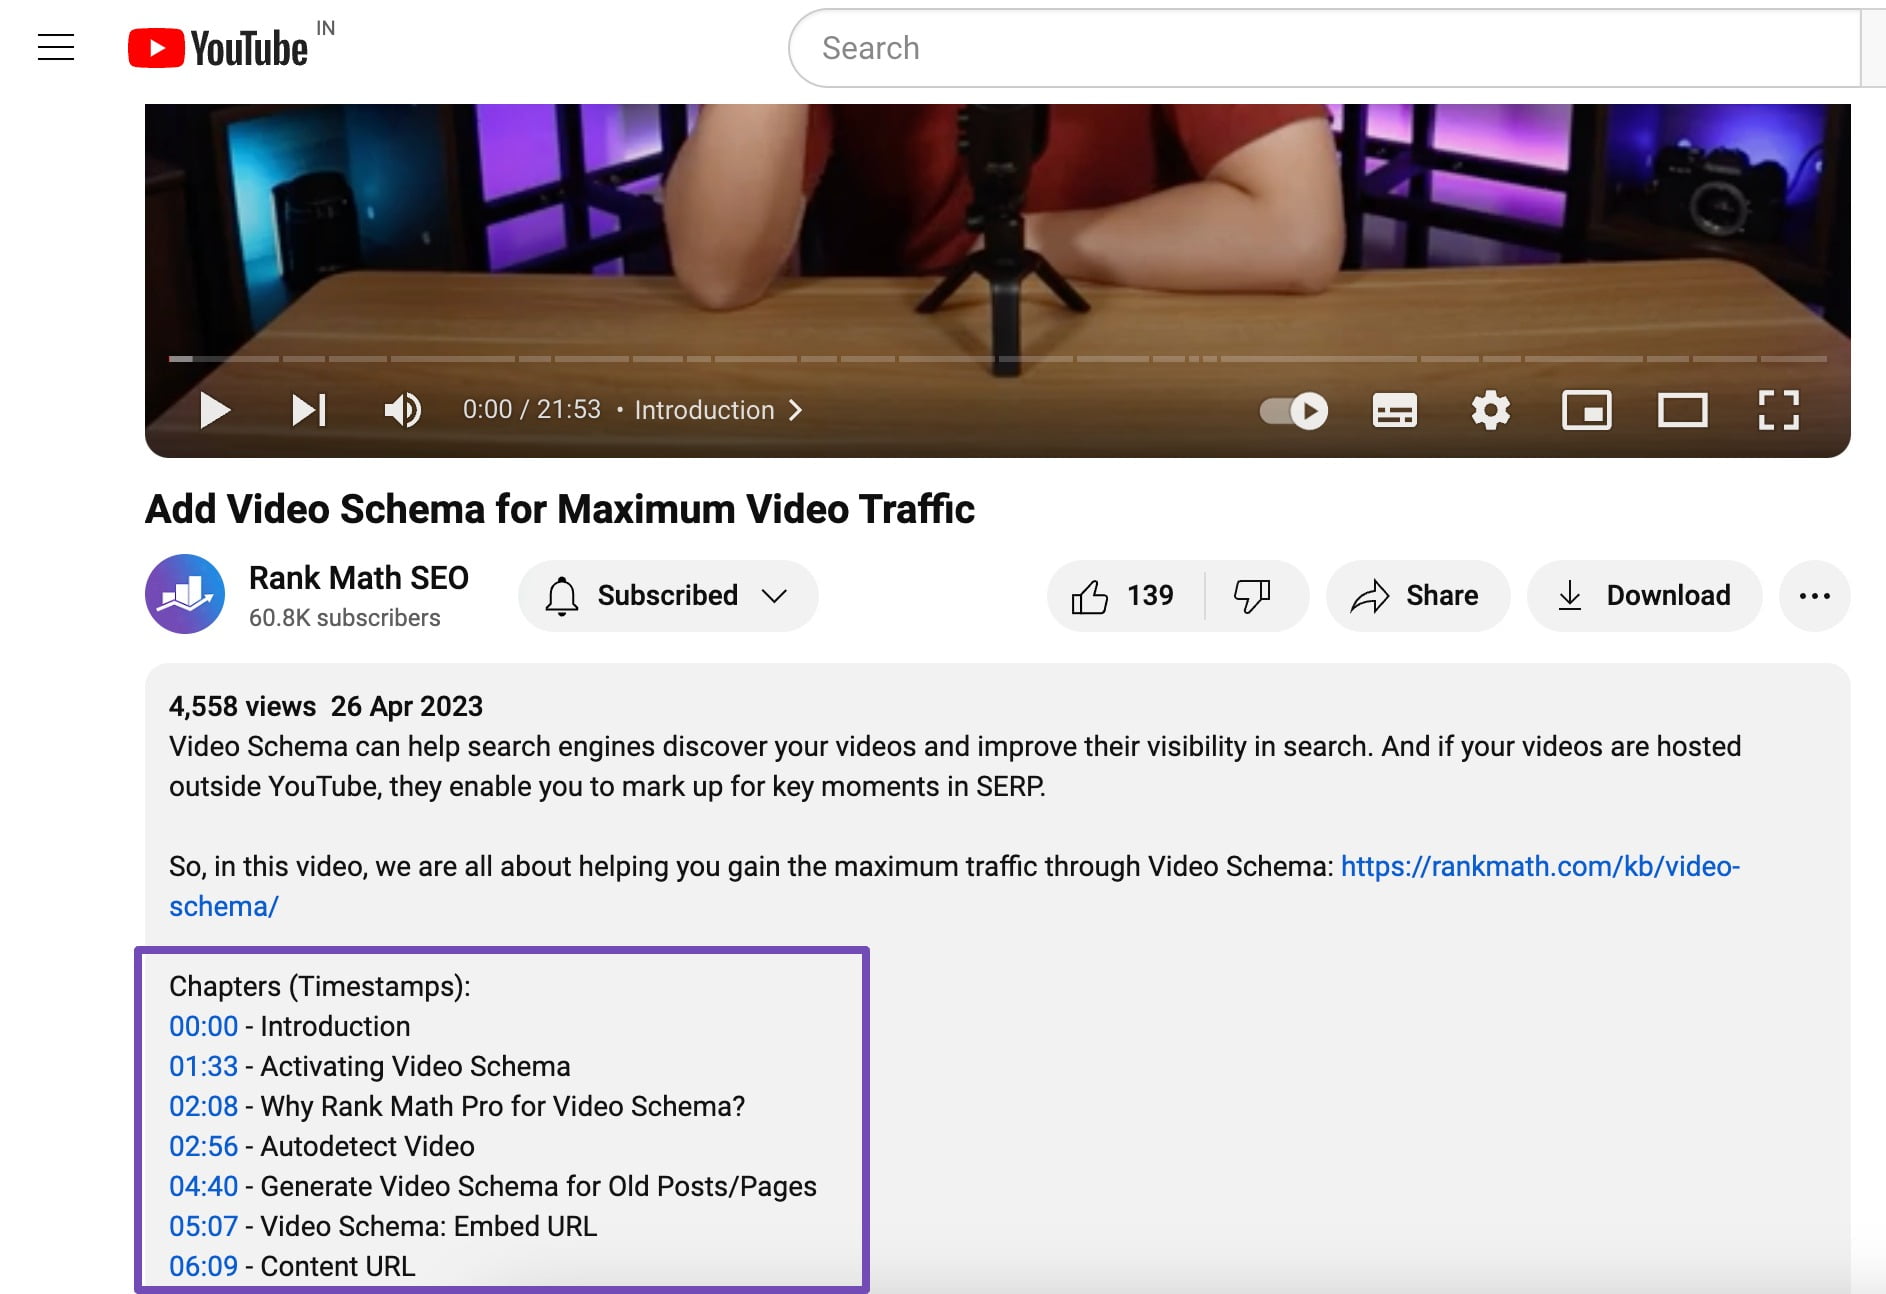This screenshot has height=1294, width=1886.
Task: Toggle the autoplay switch
Action: [1294, 410]
